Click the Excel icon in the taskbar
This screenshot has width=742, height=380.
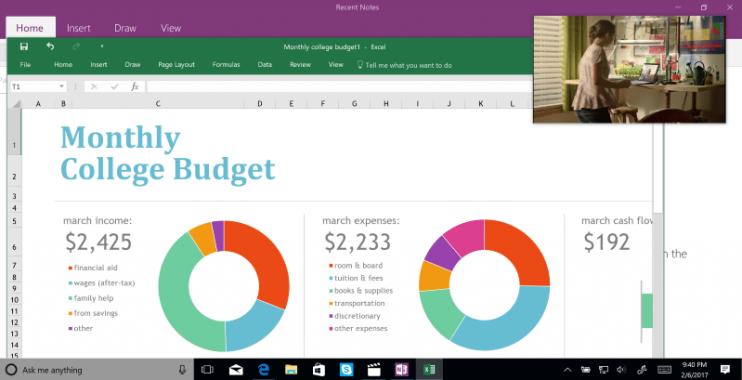(x=429, y=370)
